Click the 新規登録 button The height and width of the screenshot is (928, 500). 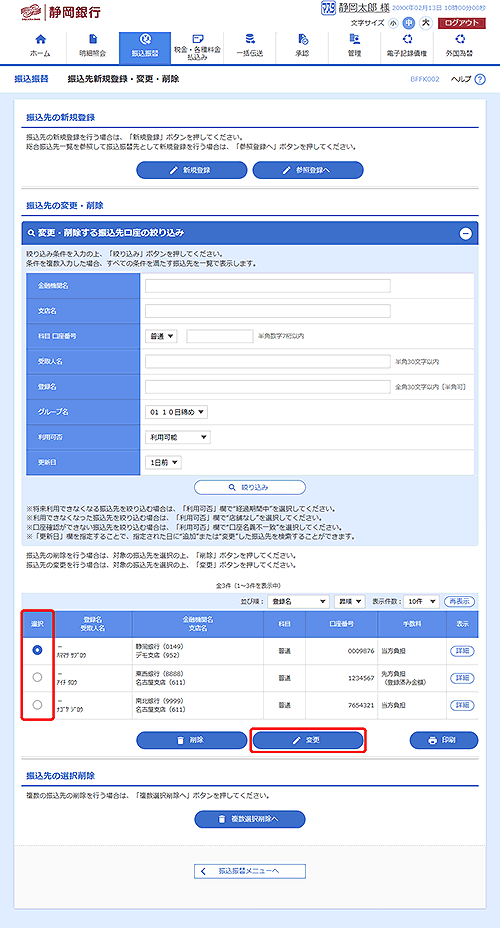[x=192, y=170]
